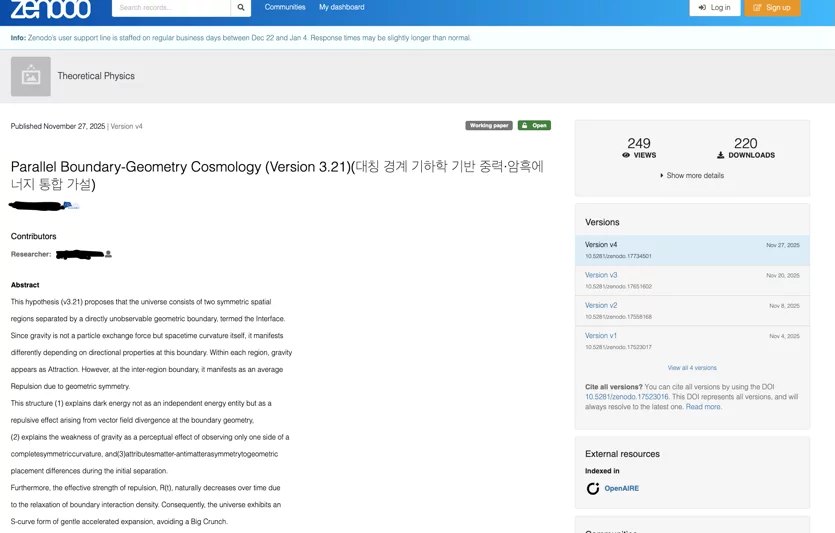
Task: Click the Sign up button
Action: (772, 7)
